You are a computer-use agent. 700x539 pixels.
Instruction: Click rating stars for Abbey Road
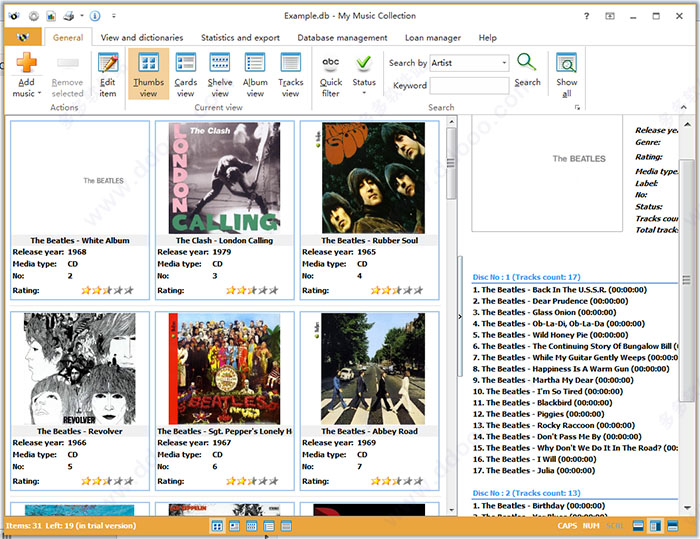pos(396,481)
